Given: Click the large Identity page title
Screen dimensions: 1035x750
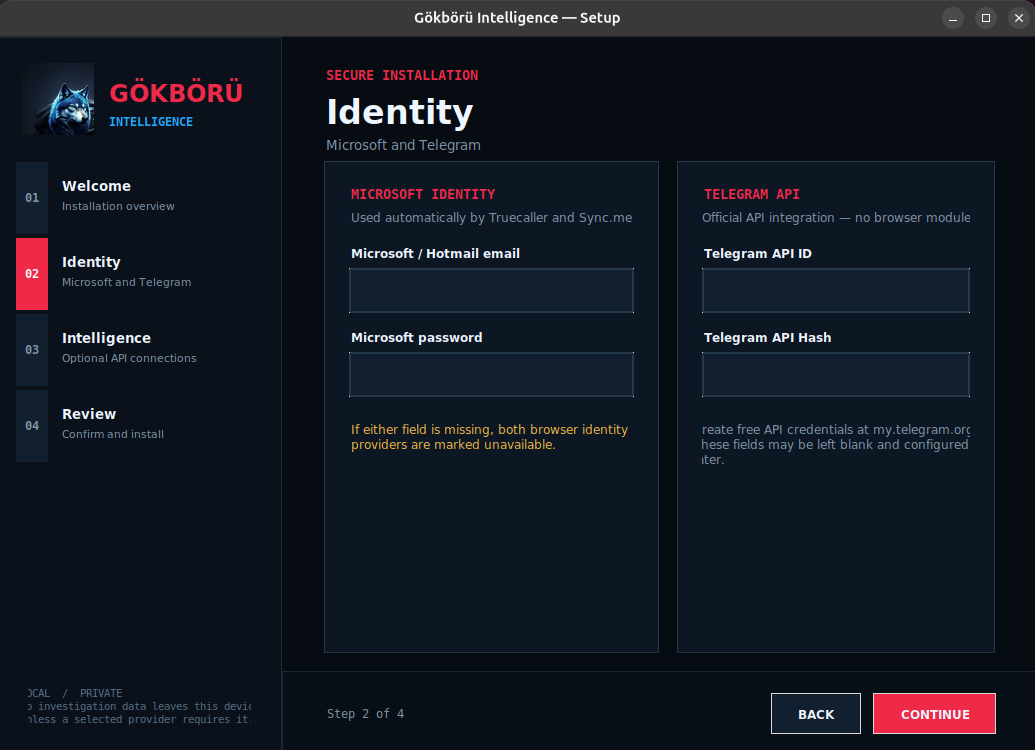Looking at the screenshot, I should 399,112.
